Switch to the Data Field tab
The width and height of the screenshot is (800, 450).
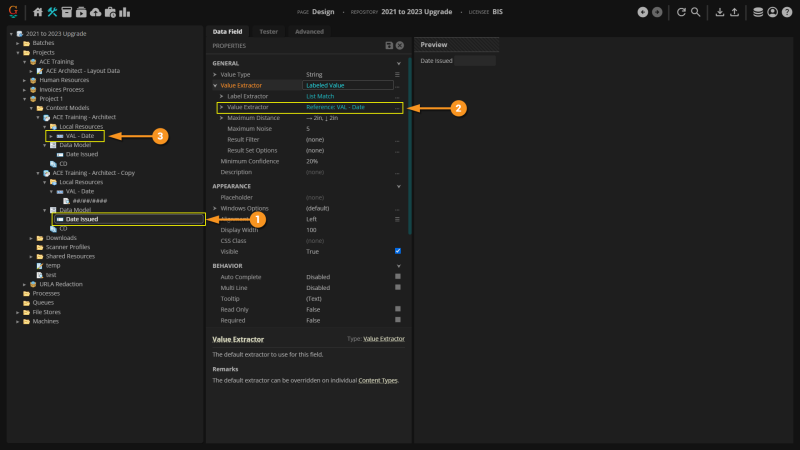pyautogui.click(x=228, y=32)
